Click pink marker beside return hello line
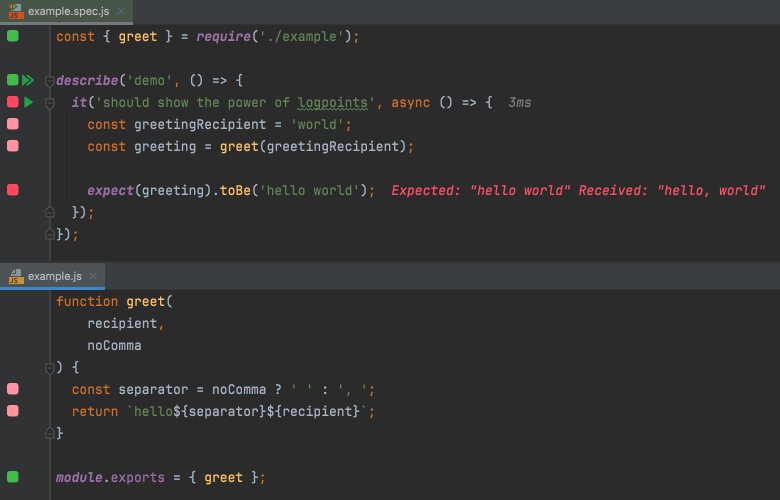Image resolution: width=780 pixels, height=500 pixels. click(x=13, y=411)
